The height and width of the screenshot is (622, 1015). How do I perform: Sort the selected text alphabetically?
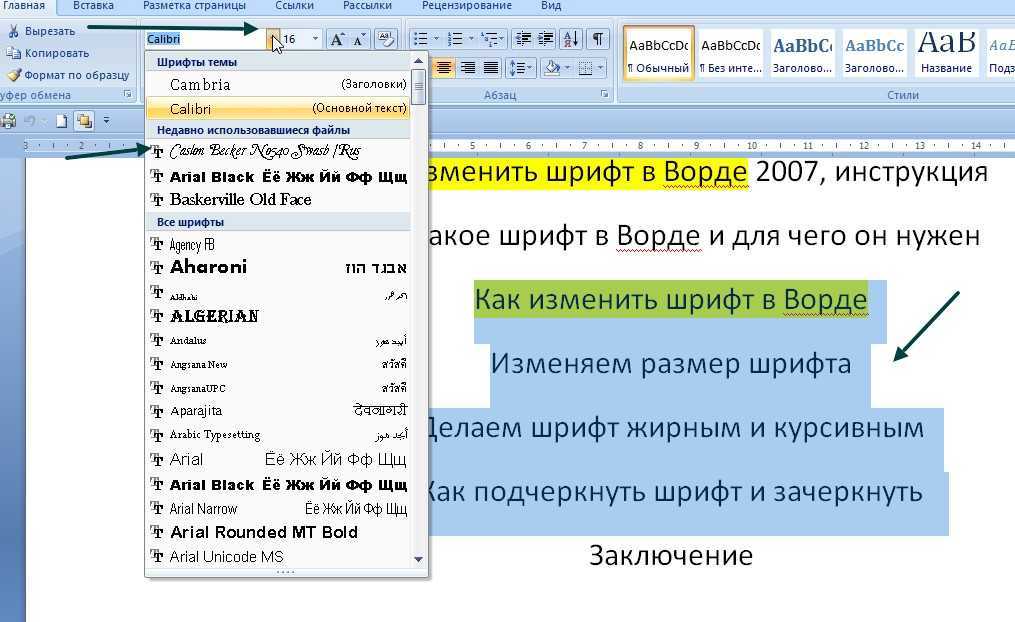click(571, 39)
